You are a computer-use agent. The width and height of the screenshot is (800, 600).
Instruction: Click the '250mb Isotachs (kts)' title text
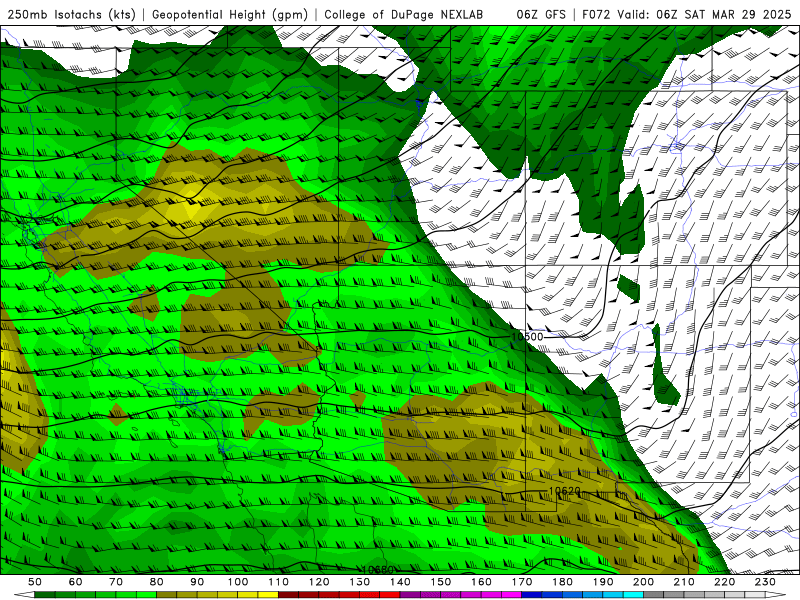[71, 14]
